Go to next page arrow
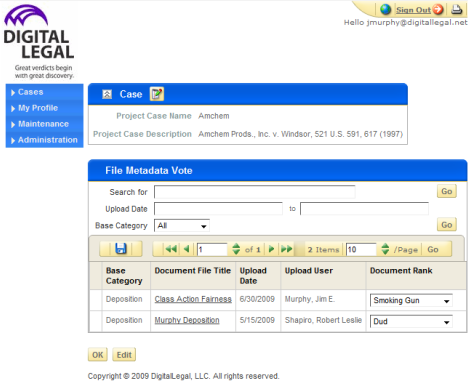The width and height of the screenshot is (468, 384). point(271,249)
